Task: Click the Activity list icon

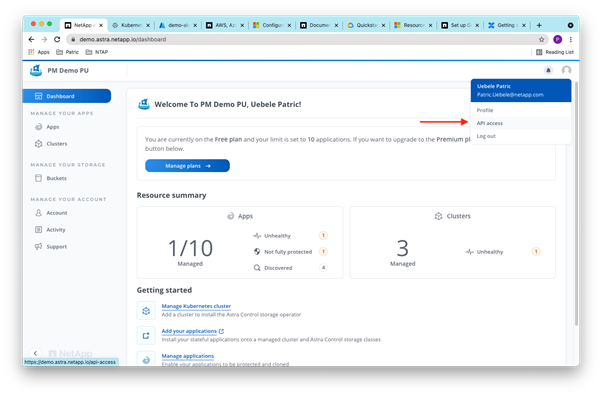Action: click(38, 230)
